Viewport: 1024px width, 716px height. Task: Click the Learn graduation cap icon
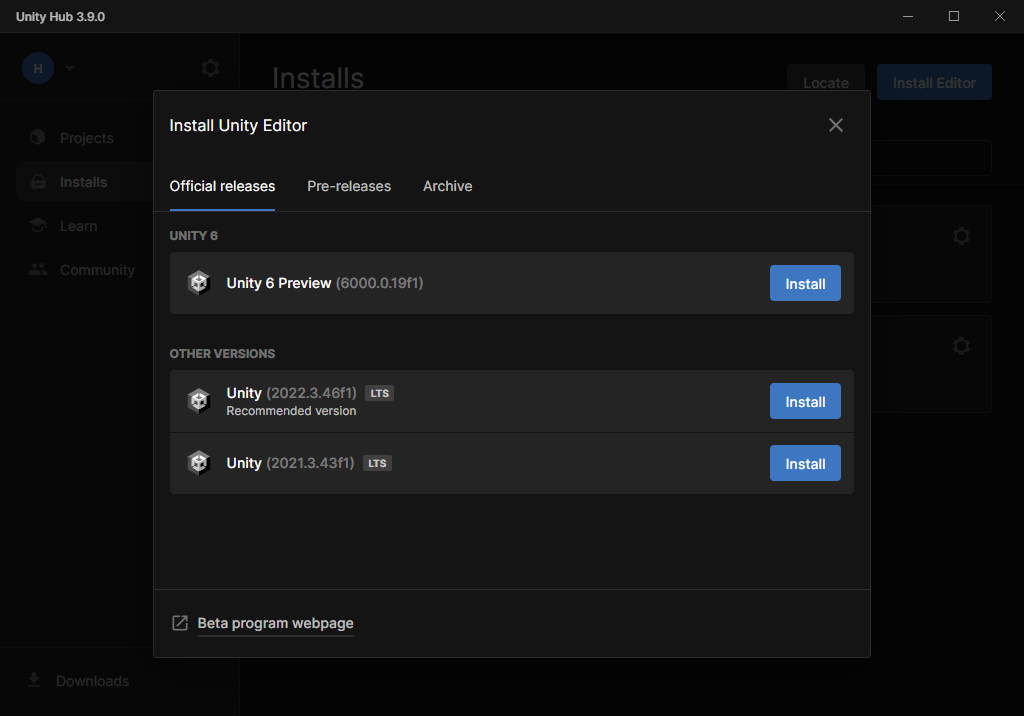coord(38,225)
